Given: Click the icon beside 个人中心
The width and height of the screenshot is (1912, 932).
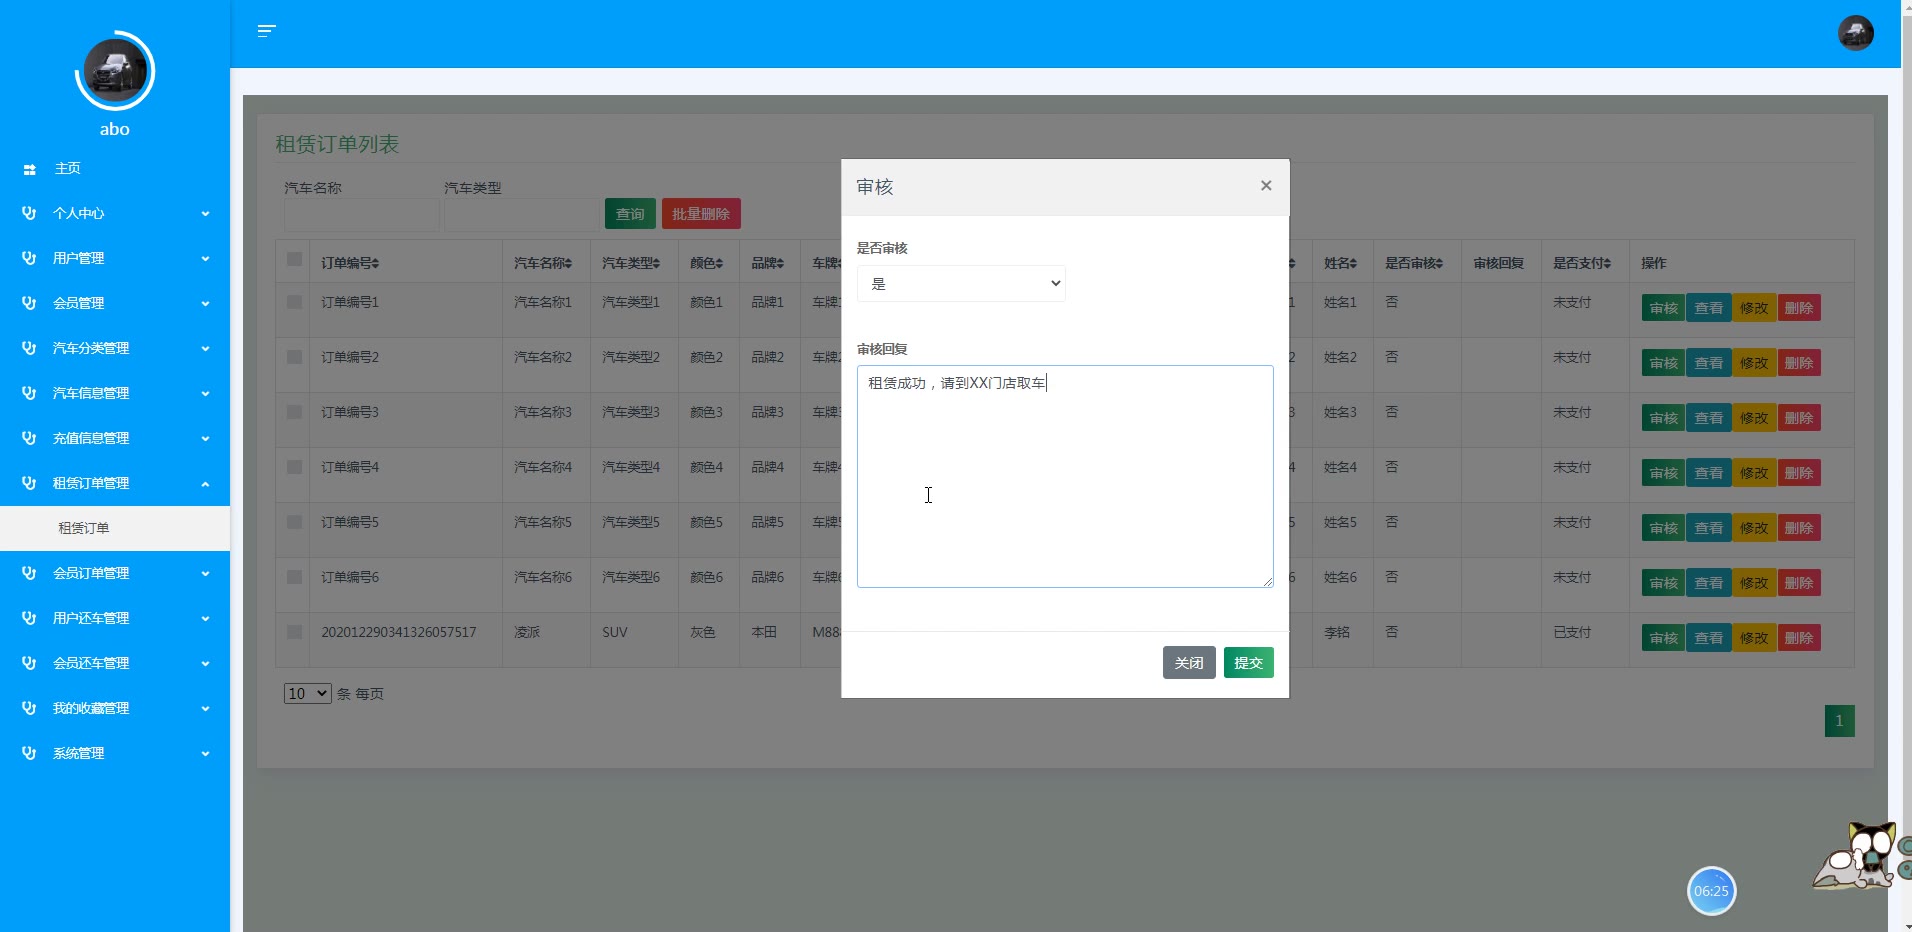Looking at the screenshot, I should [x=29, y=213].
